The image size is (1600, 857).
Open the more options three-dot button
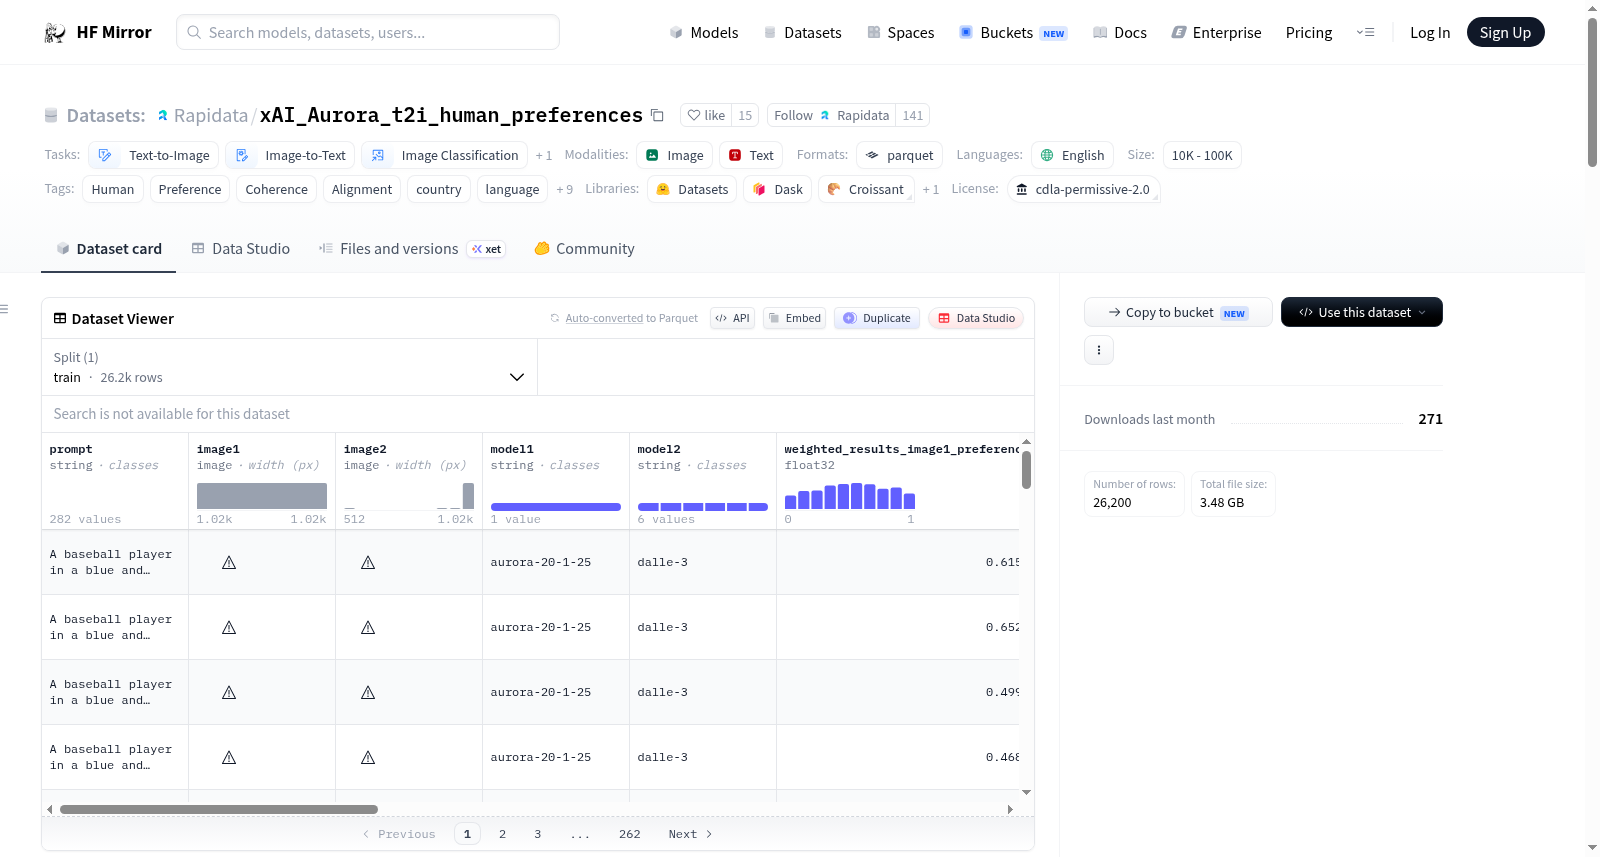point(1099,350)
